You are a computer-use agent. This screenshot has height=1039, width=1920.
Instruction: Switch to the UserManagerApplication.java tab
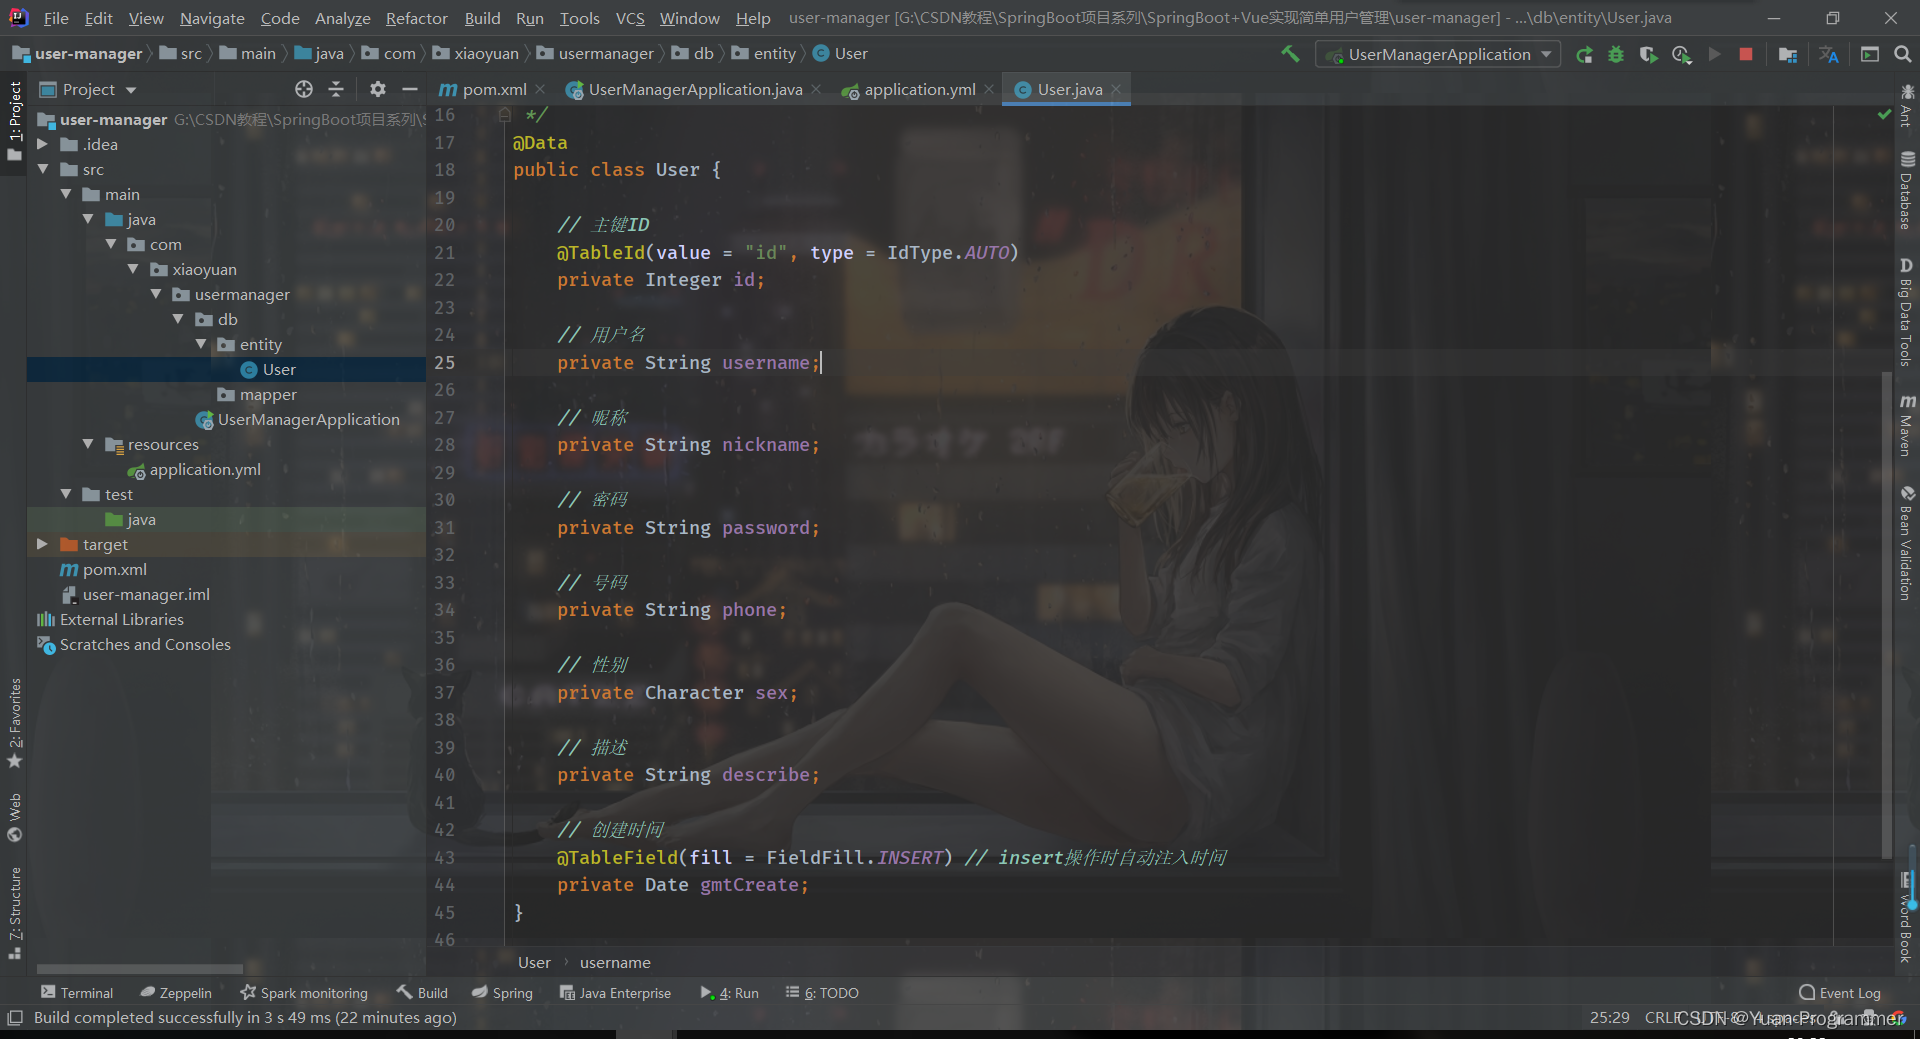pos(695,89)
